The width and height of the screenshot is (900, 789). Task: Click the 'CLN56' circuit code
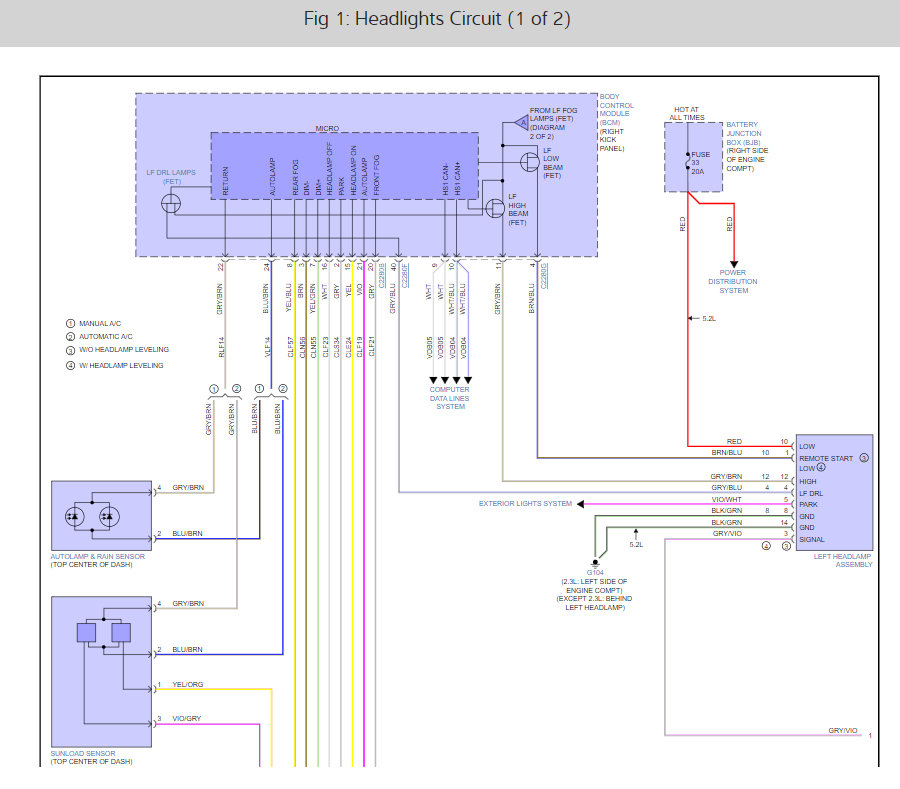[x=302, y=347]
